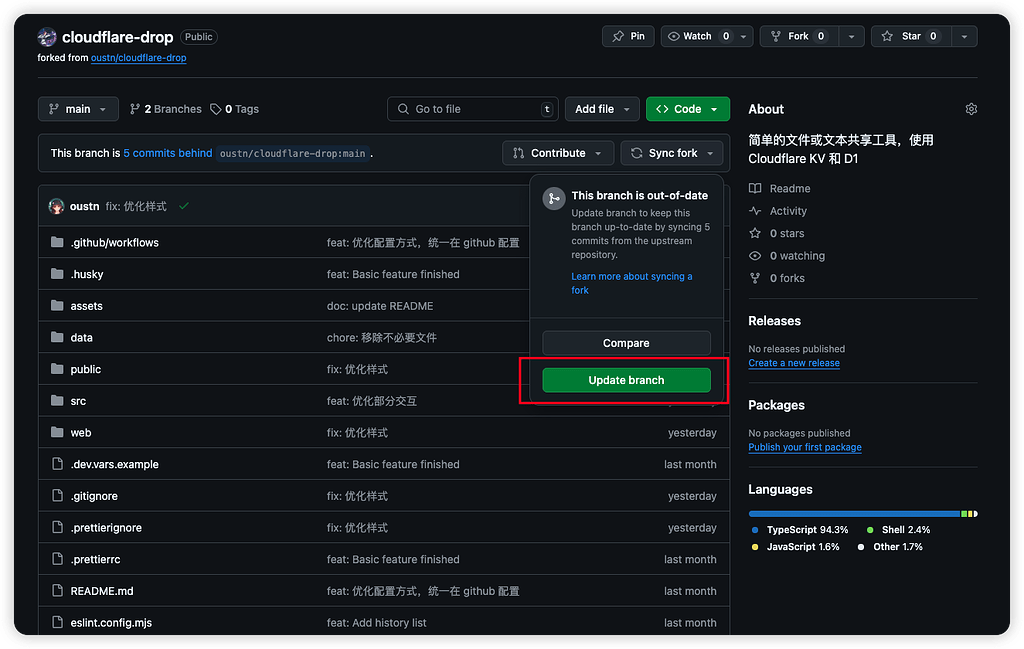
Task: Click the eslint.config.mjs file icon
Action: [x=57, y=622]
